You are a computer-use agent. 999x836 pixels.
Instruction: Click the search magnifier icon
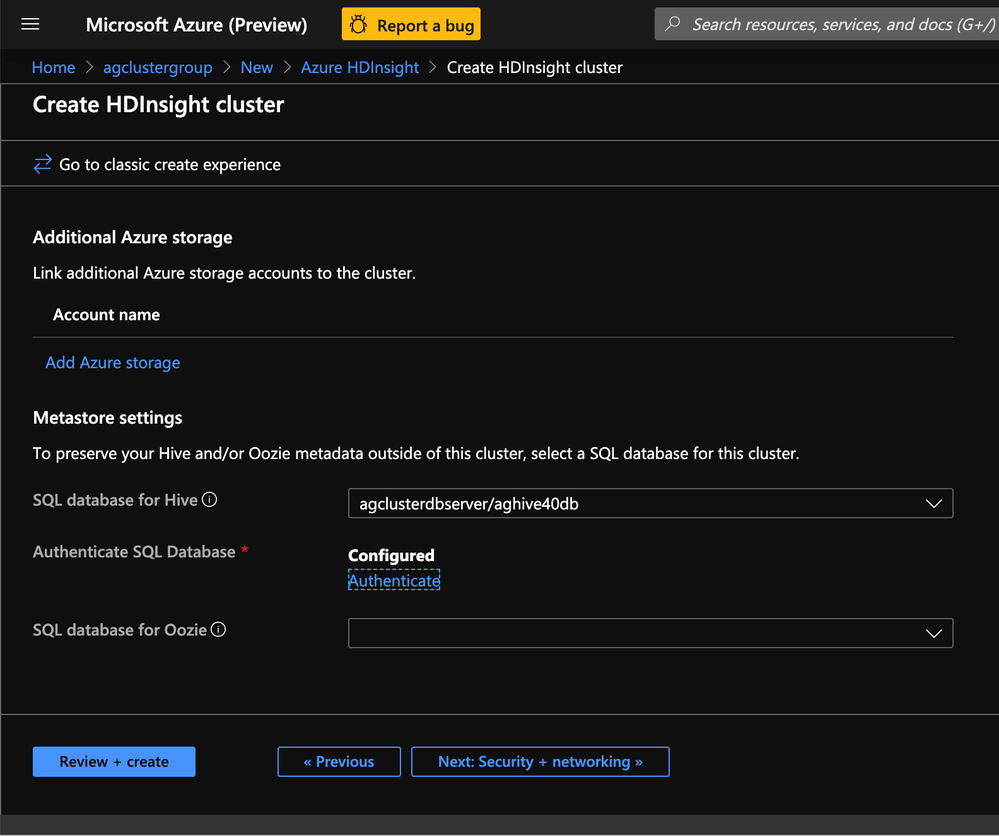click(x=673, y=24)
